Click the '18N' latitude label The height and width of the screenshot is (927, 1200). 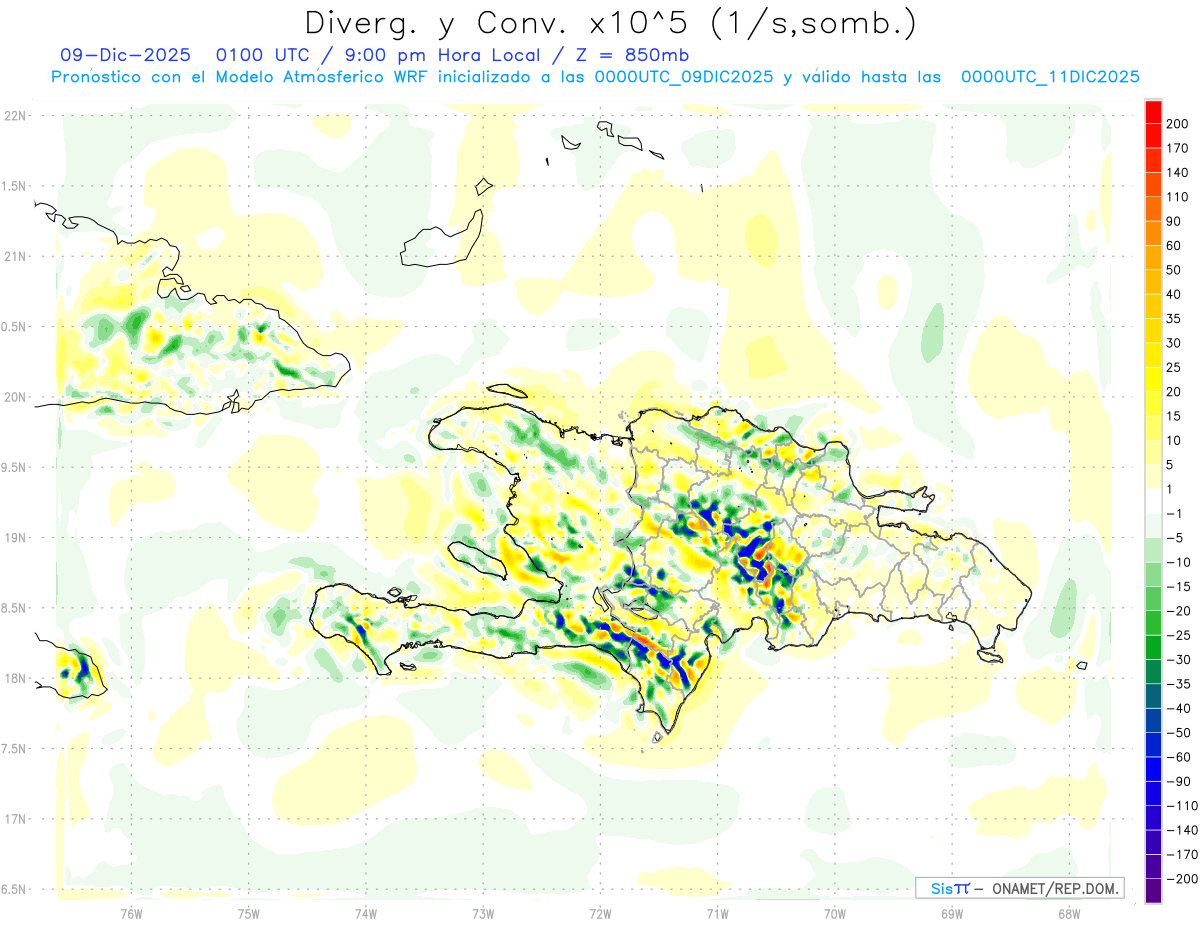[x=14, y=678]
